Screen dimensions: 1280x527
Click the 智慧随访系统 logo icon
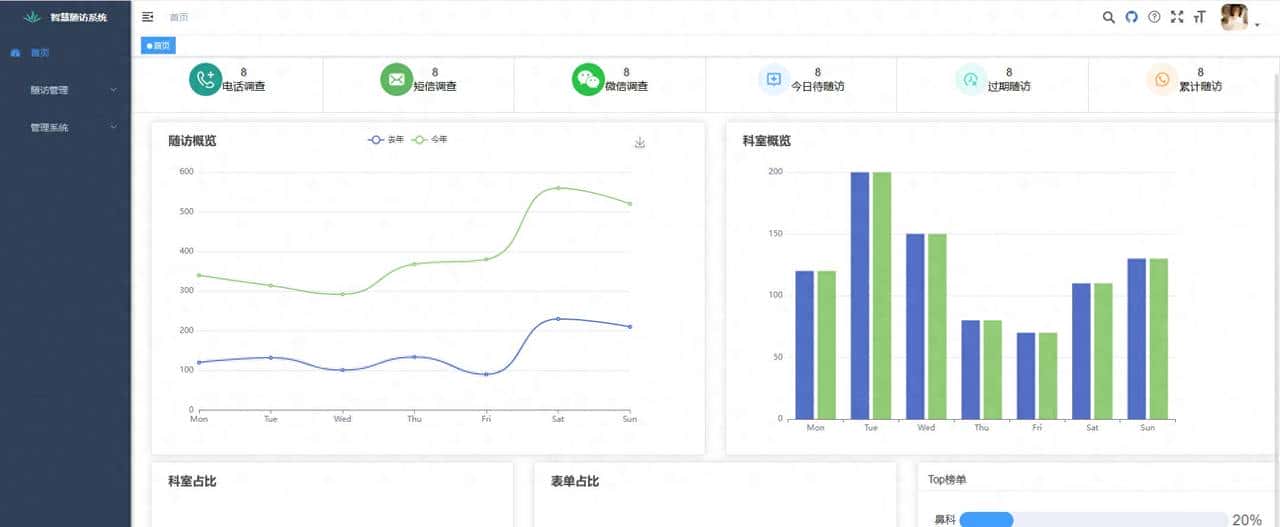[x=33, y=17]
